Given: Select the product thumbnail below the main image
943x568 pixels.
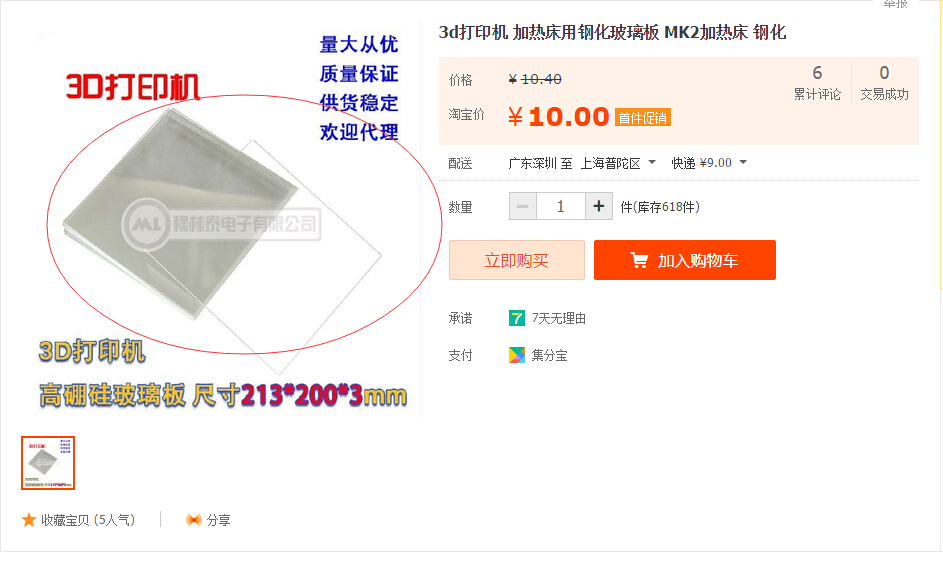Looking at the screenshot, I should click(x=48, y=463).
